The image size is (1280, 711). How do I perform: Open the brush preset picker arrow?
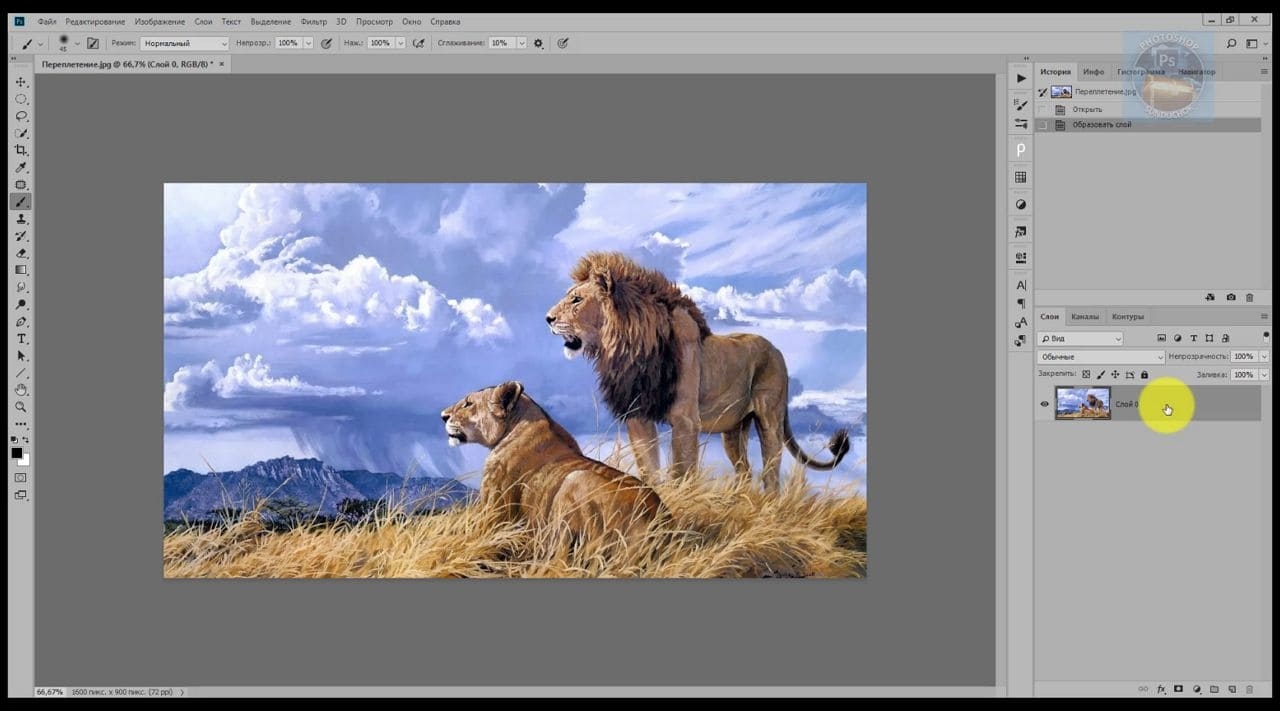click(77, 43)
